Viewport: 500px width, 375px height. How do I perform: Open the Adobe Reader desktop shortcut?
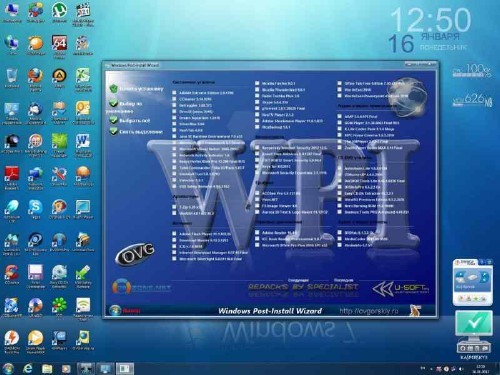coord(12,175)
